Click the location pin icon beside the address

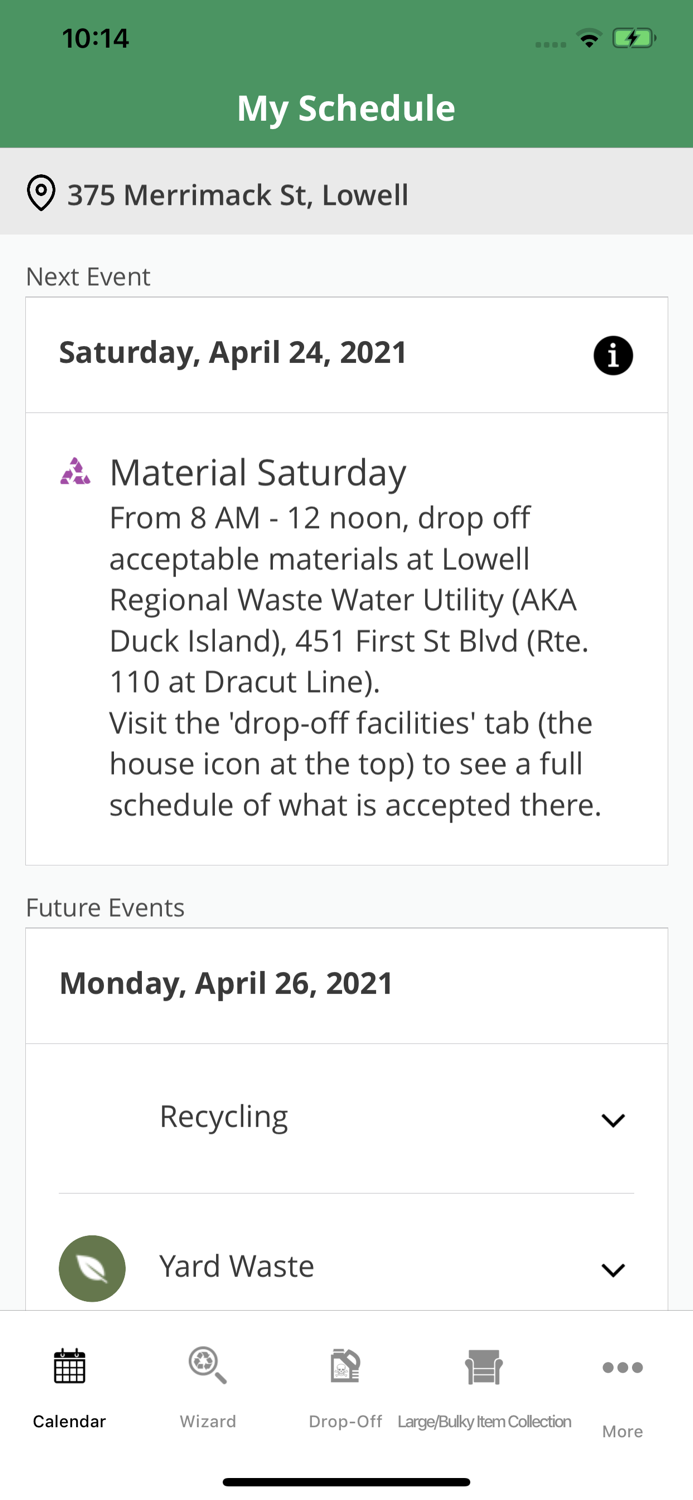[x=41, y=192]
